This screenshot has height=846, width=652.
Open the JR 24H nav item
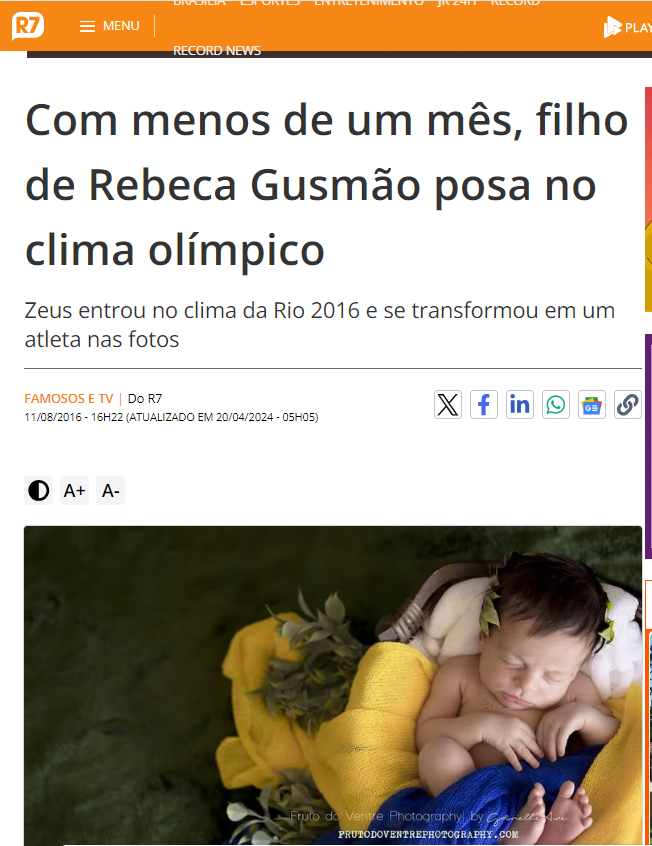[x=457, y=3]
